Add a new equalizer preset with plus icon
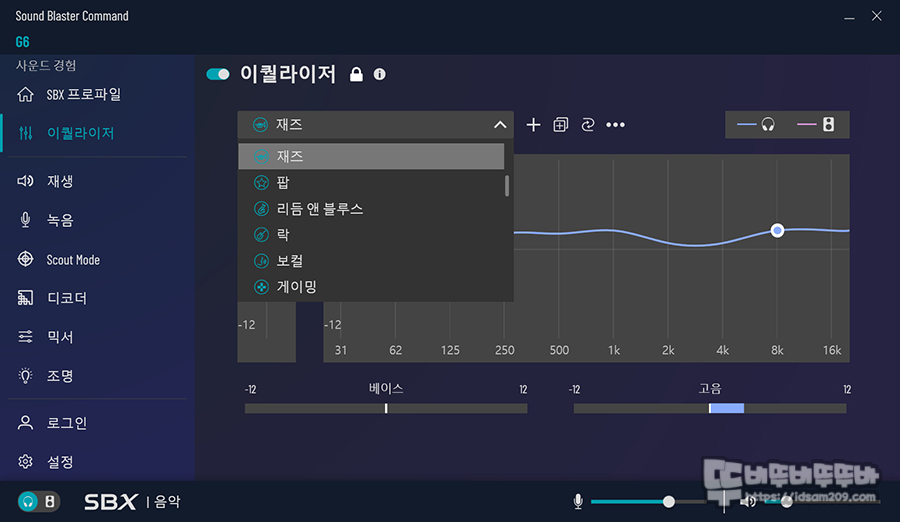This screenshot has width=900, height=522. (533, 125)
